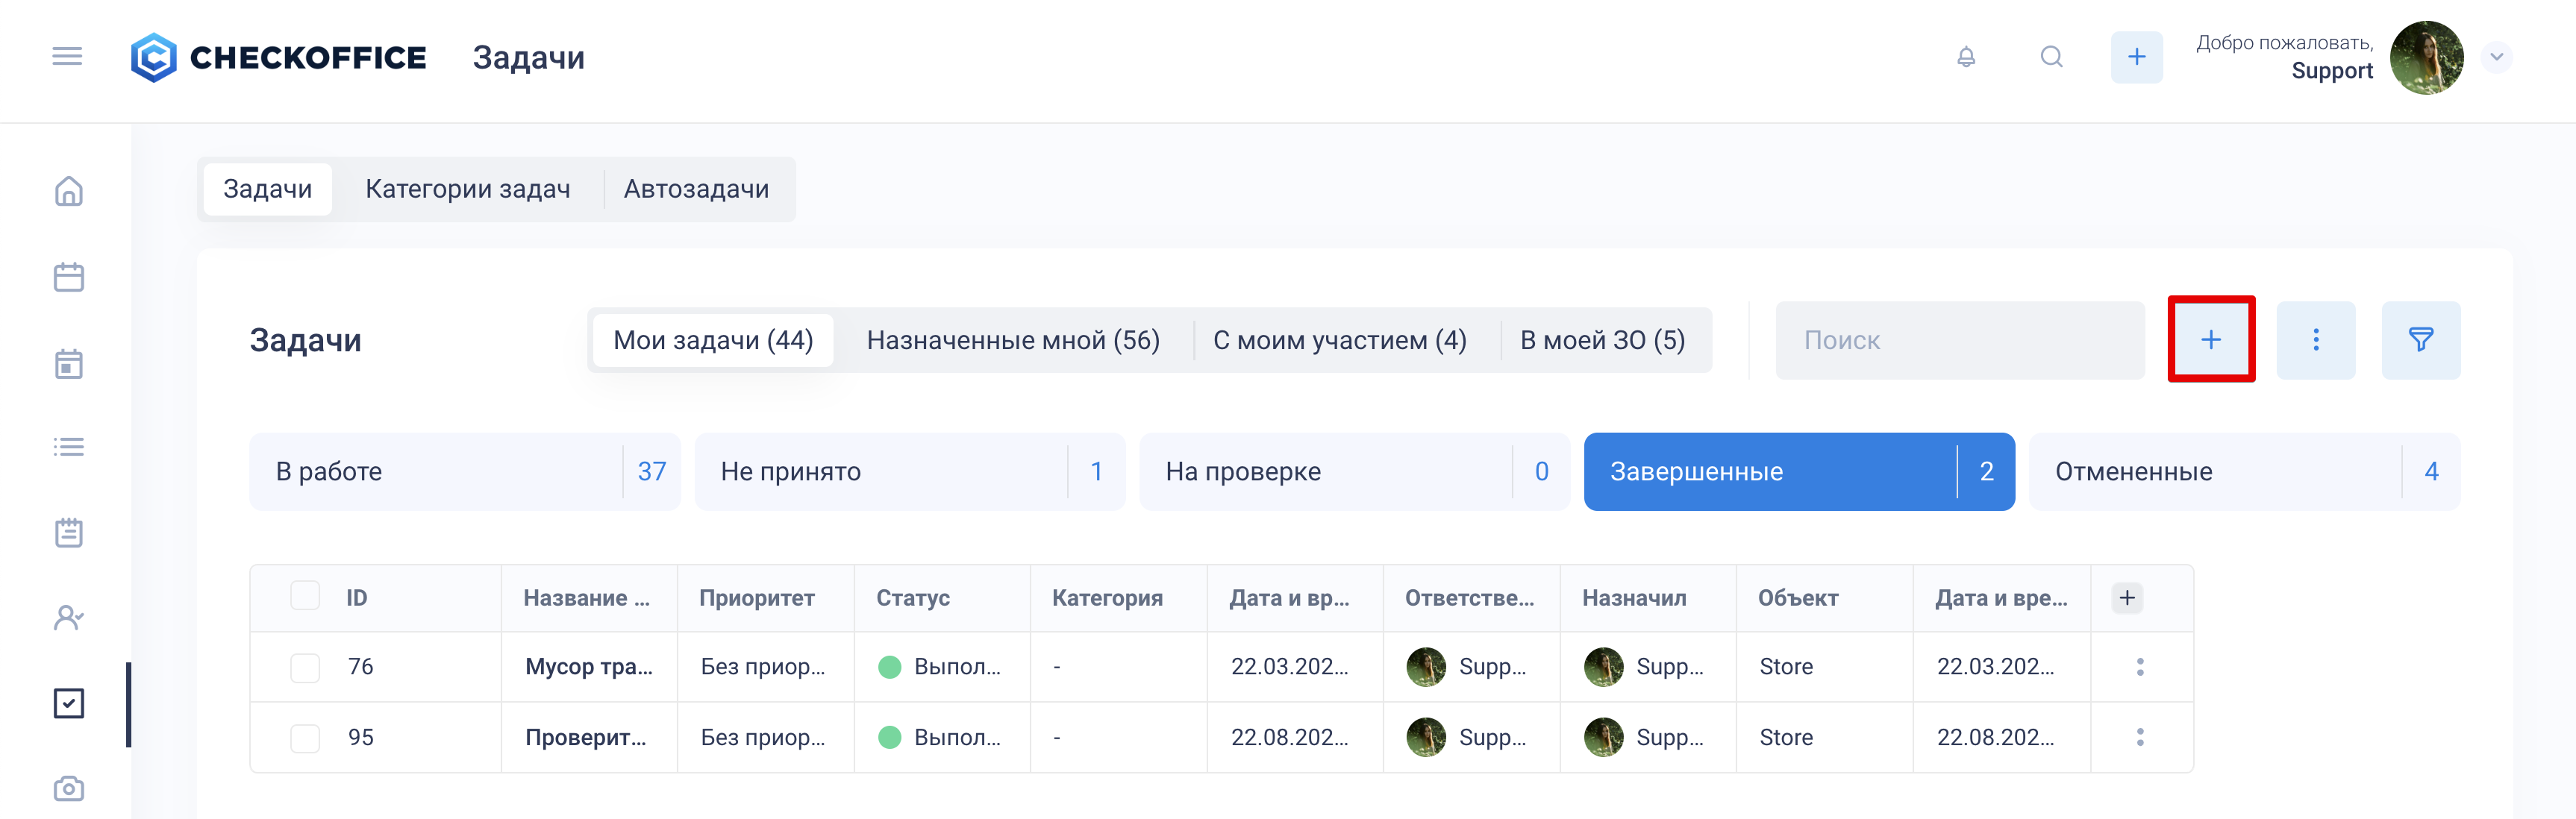
Task: Open the tasks three-dot options menu
Action: [x=2316, y=340]
